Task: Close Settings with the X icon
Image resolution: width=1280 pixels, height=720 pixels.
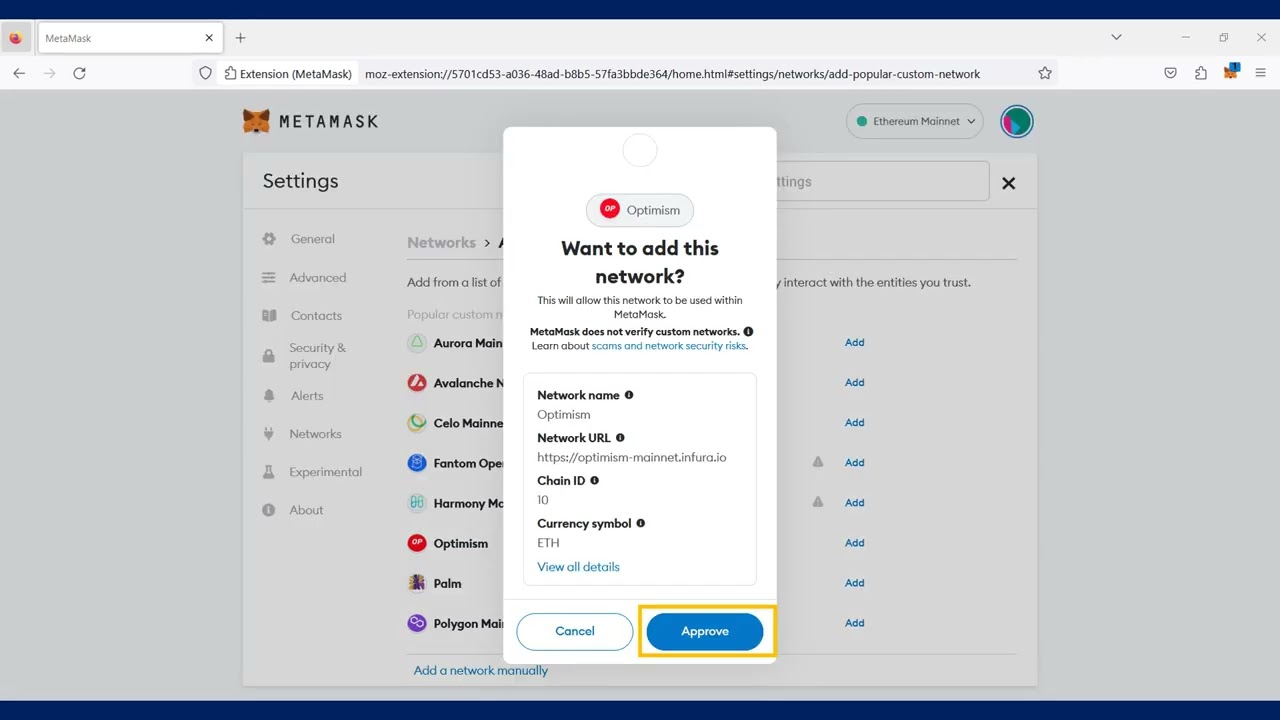Action: point(1009,183)
